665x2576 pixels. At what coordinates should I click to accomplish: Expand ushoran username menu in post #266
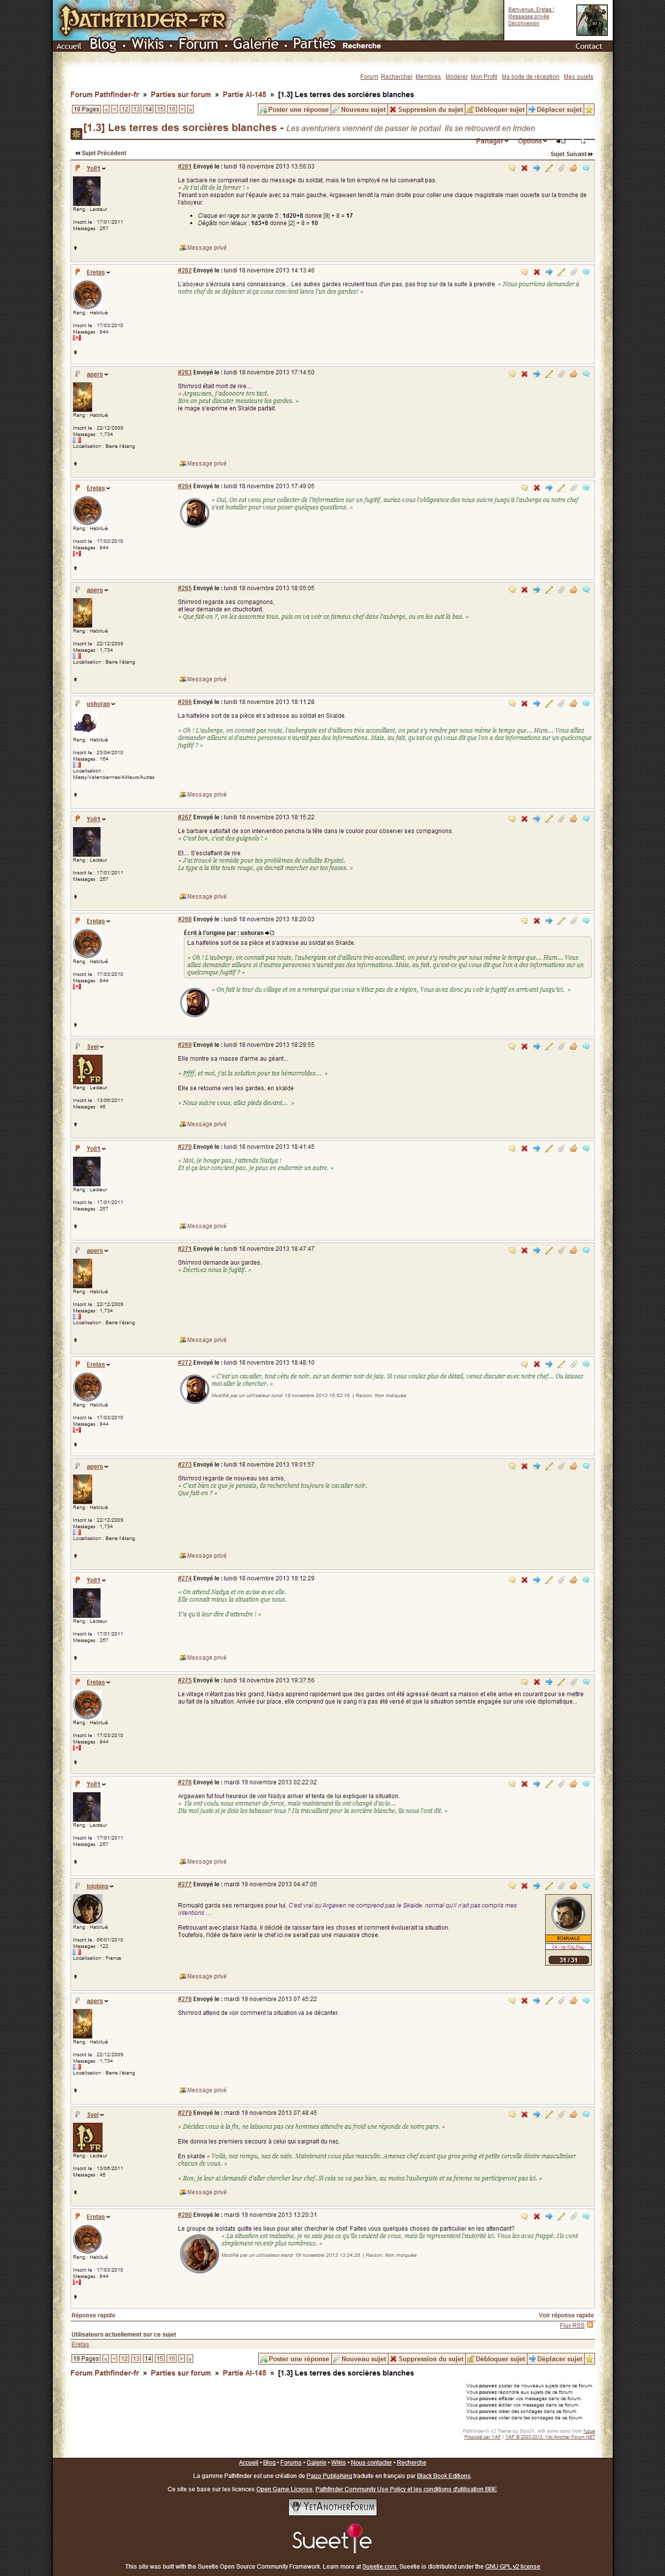click(99, 704)
